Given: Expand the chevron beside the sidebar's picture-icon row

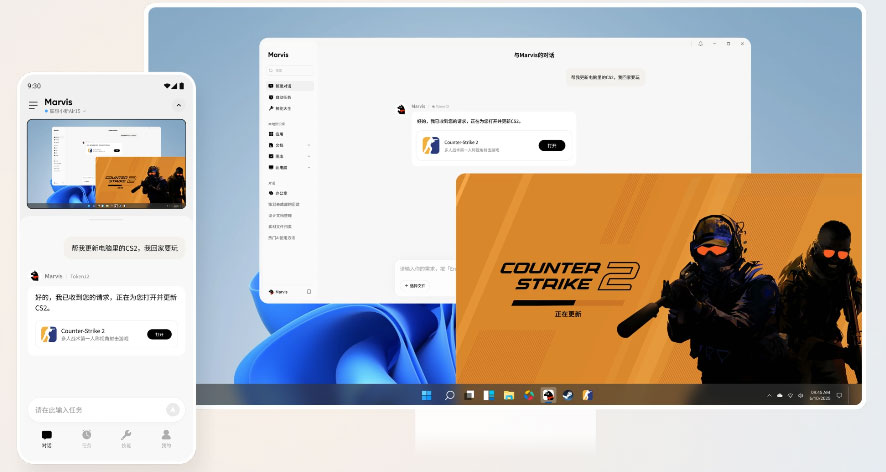Looking at the screenshot, I should 309,156.
